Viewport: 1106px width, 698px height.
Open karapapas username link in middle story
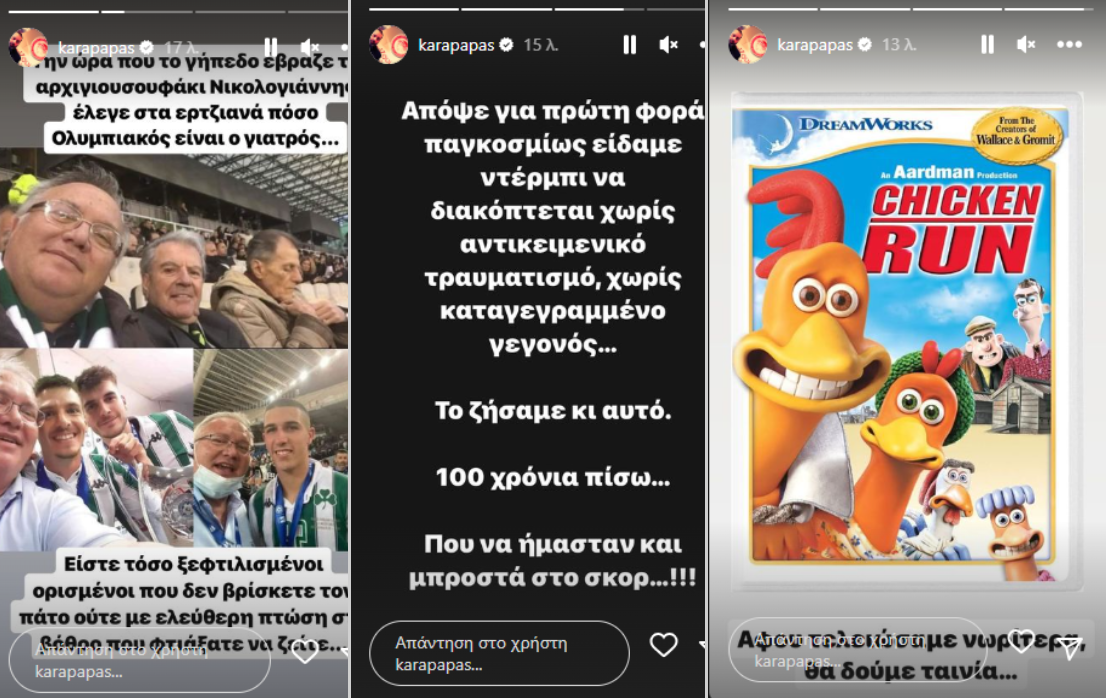[456, 45]
